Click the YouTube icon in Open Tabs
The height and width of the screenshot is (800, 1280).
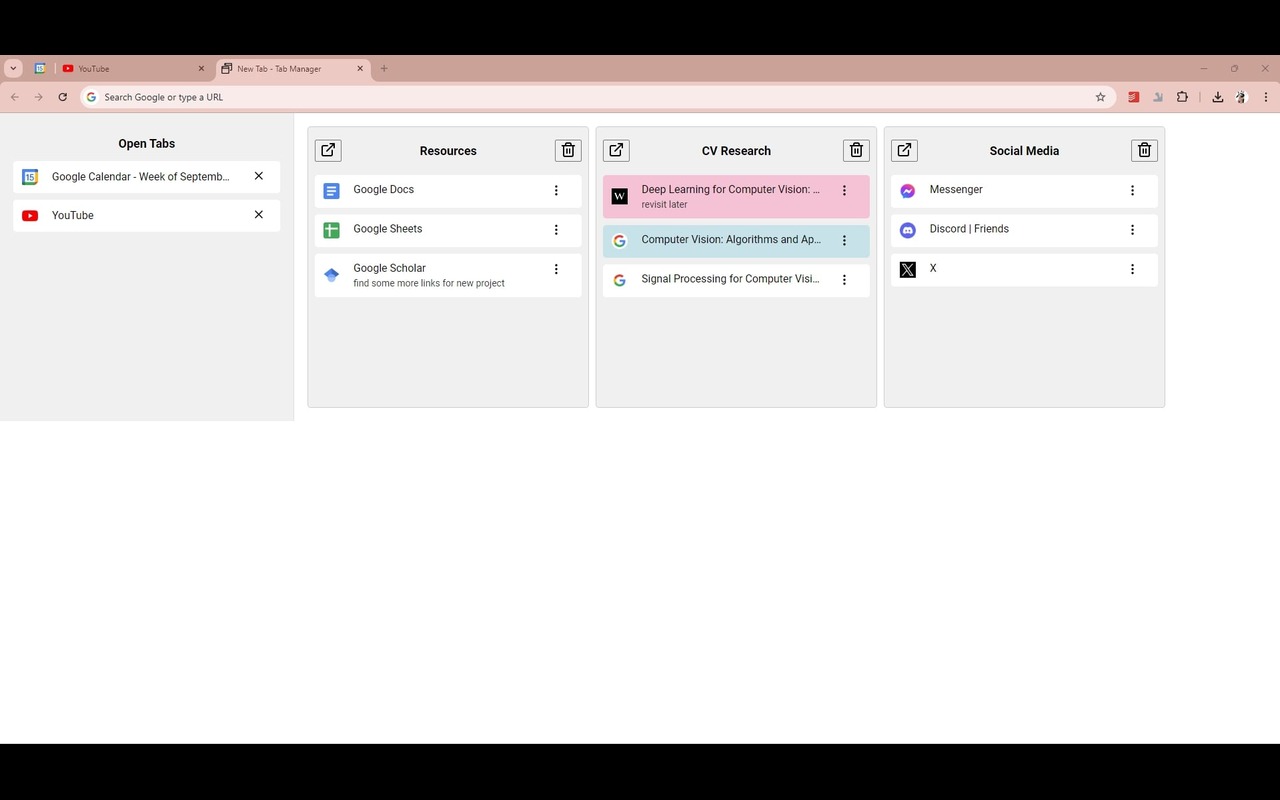tap(30, 216)
